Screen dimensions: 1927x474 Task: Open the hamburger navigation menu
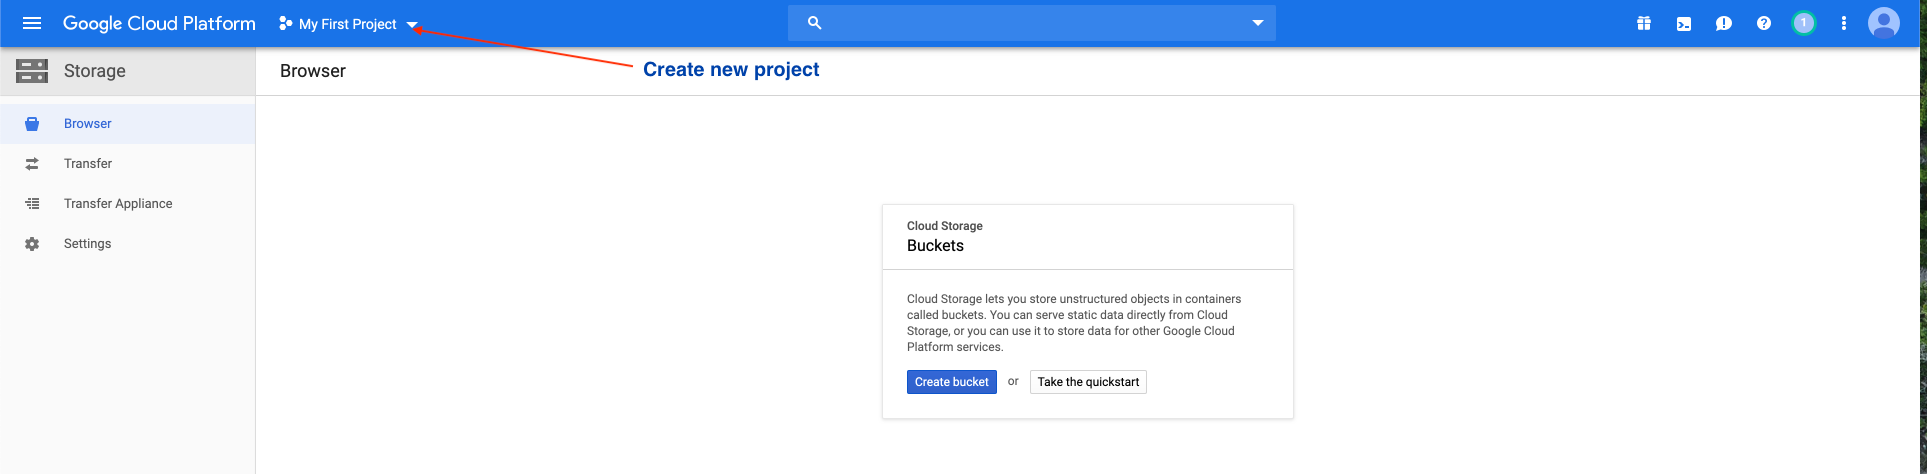coord(32,23)
